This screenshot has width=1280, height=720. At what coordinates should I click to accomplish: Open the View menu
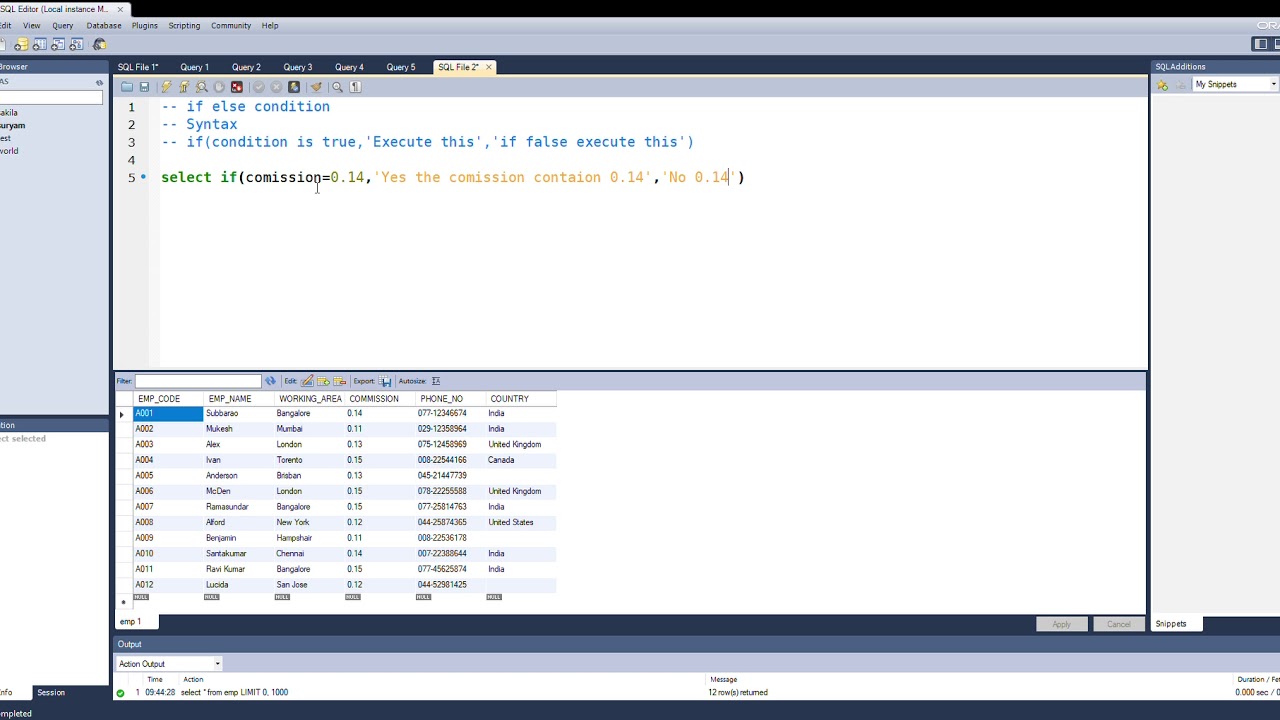coord(31,25)
